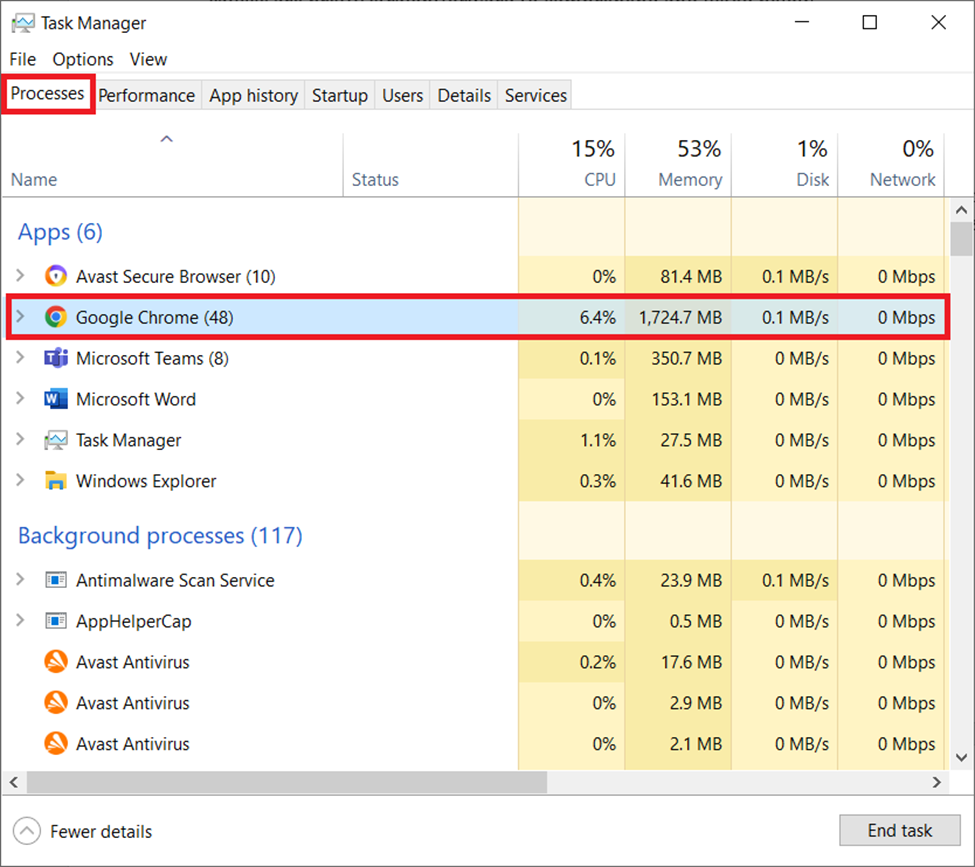Click the horizontal scrollbar right arrow
Screen dimensions: 975x867
(937, 782)
